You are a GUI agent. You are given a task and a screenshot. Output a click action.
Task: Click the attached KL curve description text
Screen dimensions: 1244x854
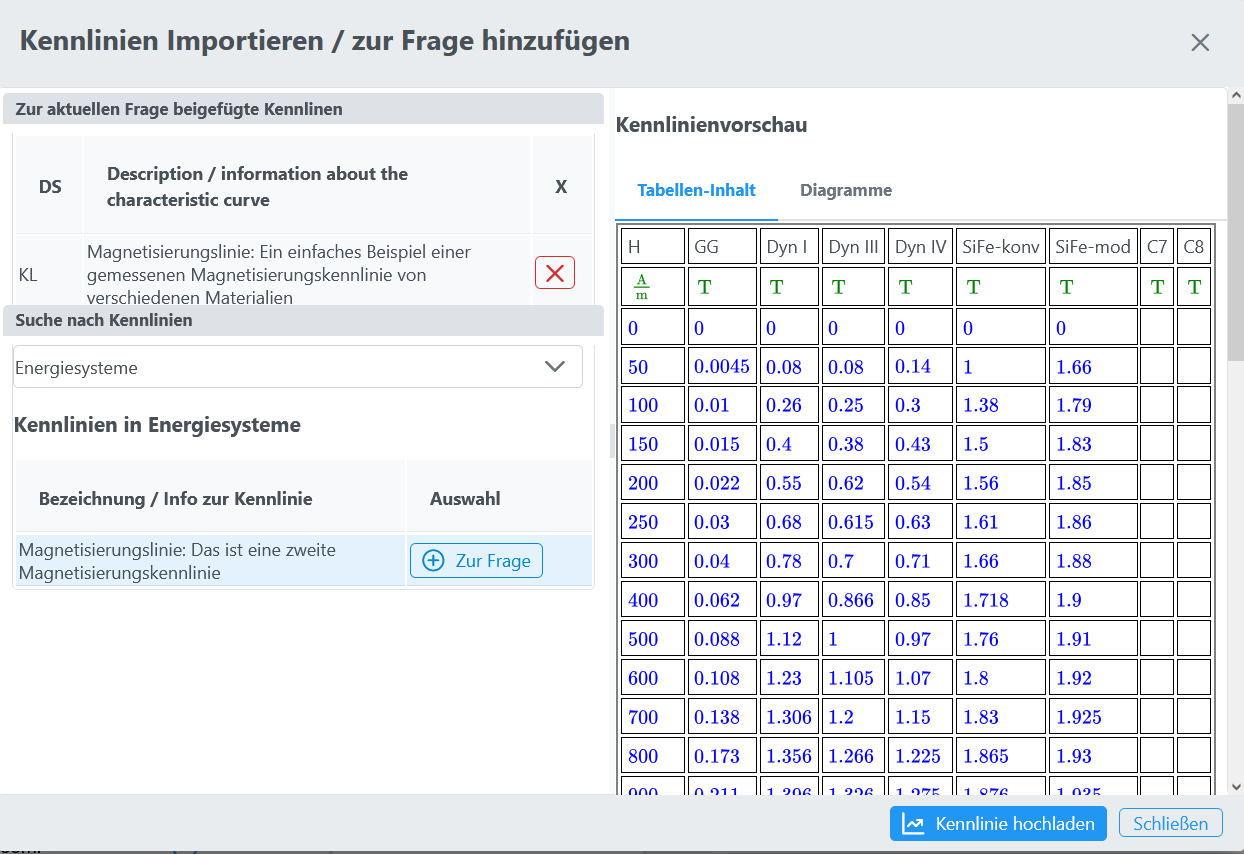pyautogui.click(x=278, y=273)
